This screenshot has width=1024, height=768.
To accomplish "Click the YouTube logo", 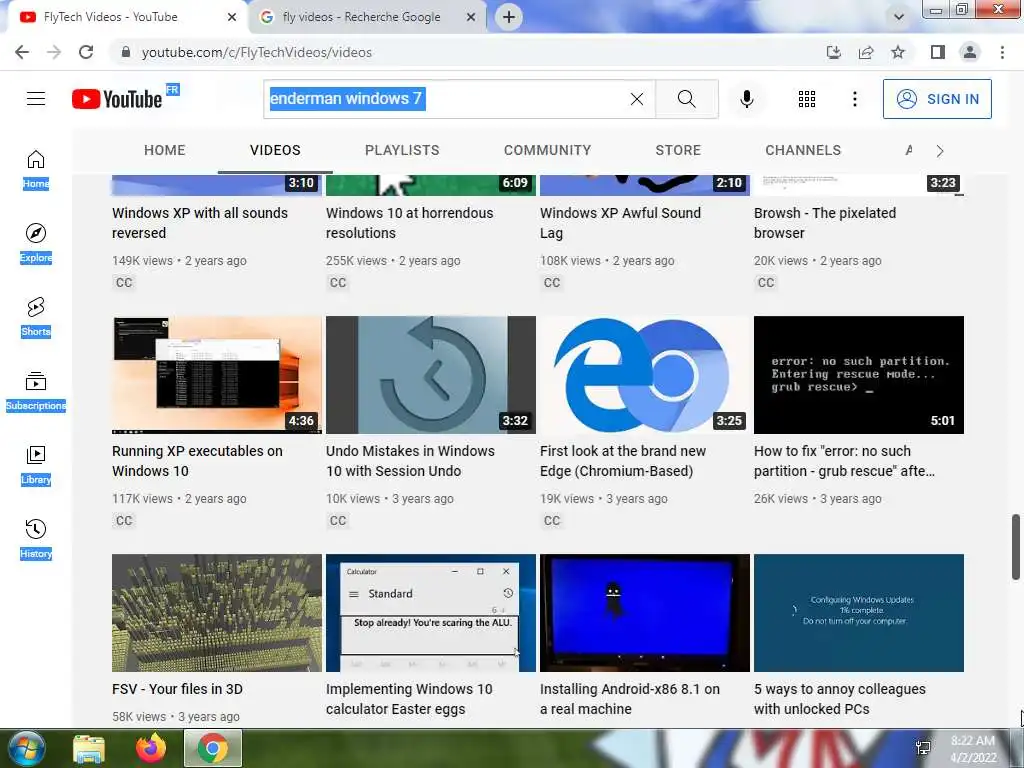I will tap(118, 99).
